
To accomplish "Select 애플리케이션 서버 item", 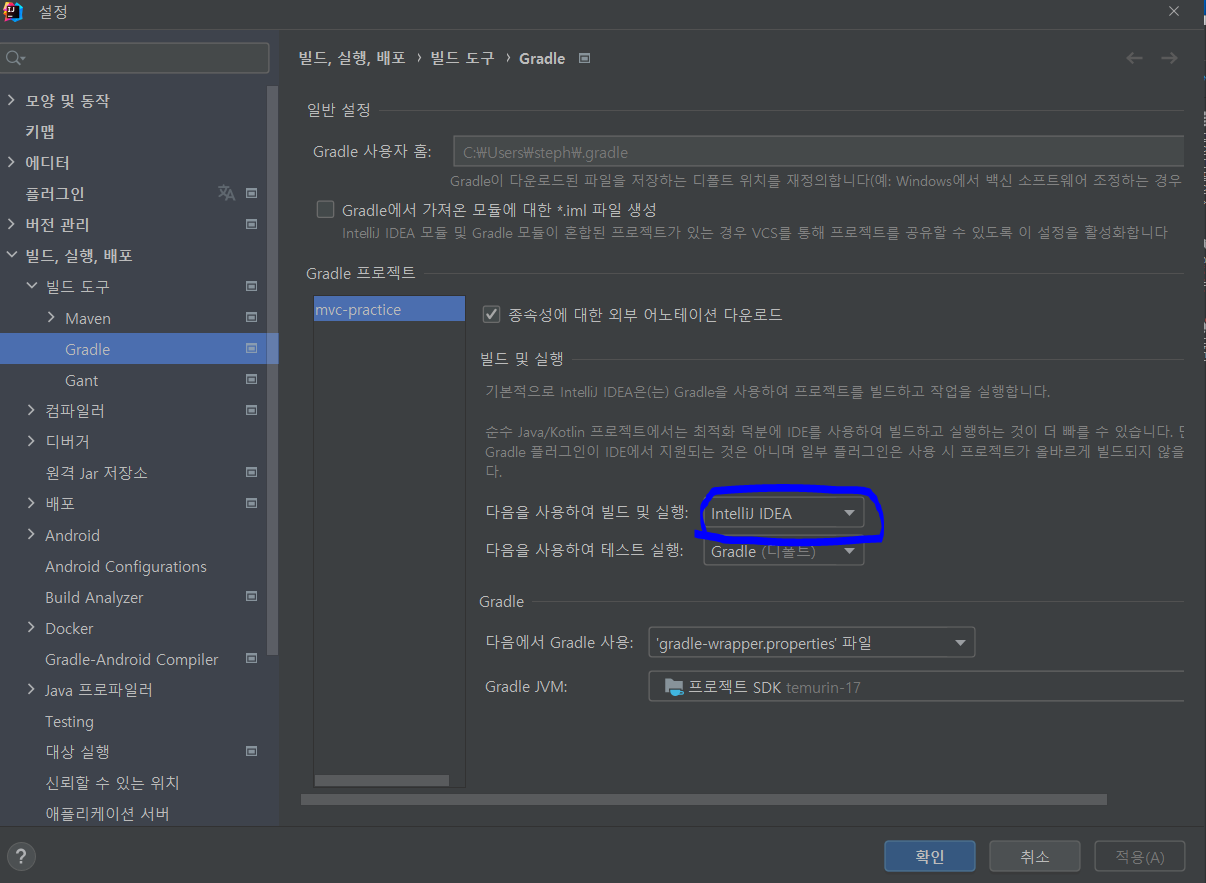I will click(107, 813).
